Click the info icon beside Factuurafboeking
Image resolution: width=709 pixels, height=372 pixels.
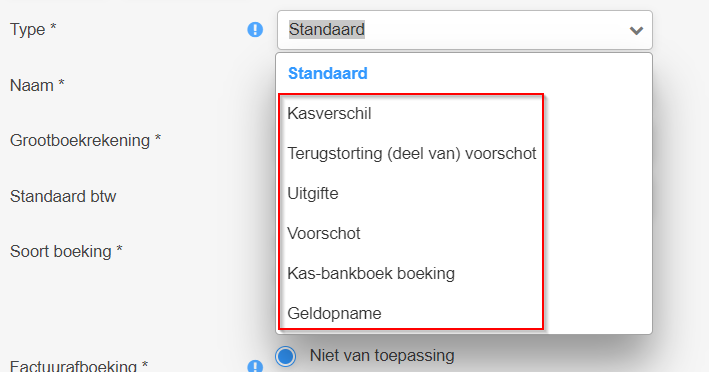(x=255, y=366)
